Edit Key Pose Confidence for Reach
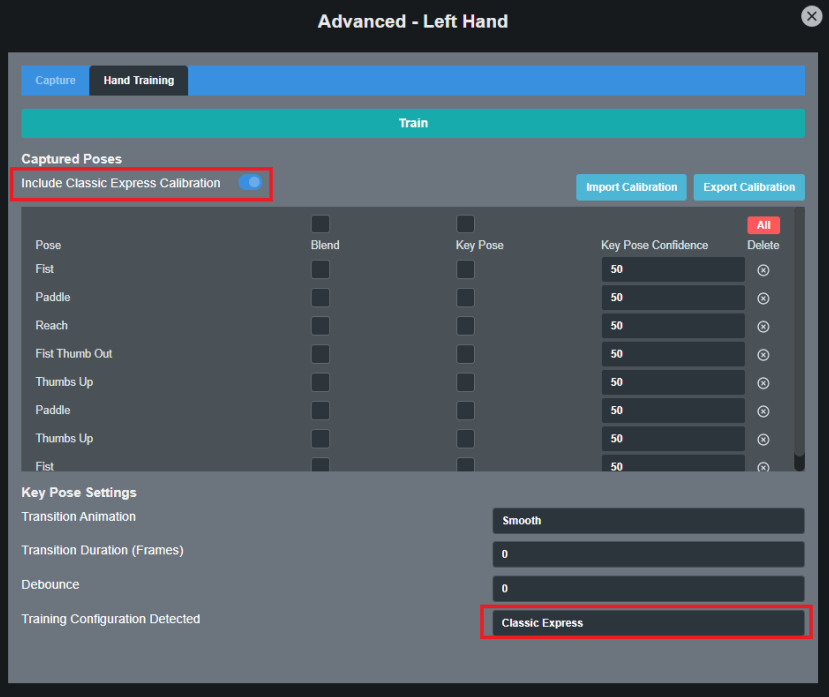Viewport: 829px width, 697px height. coord(673,326)
